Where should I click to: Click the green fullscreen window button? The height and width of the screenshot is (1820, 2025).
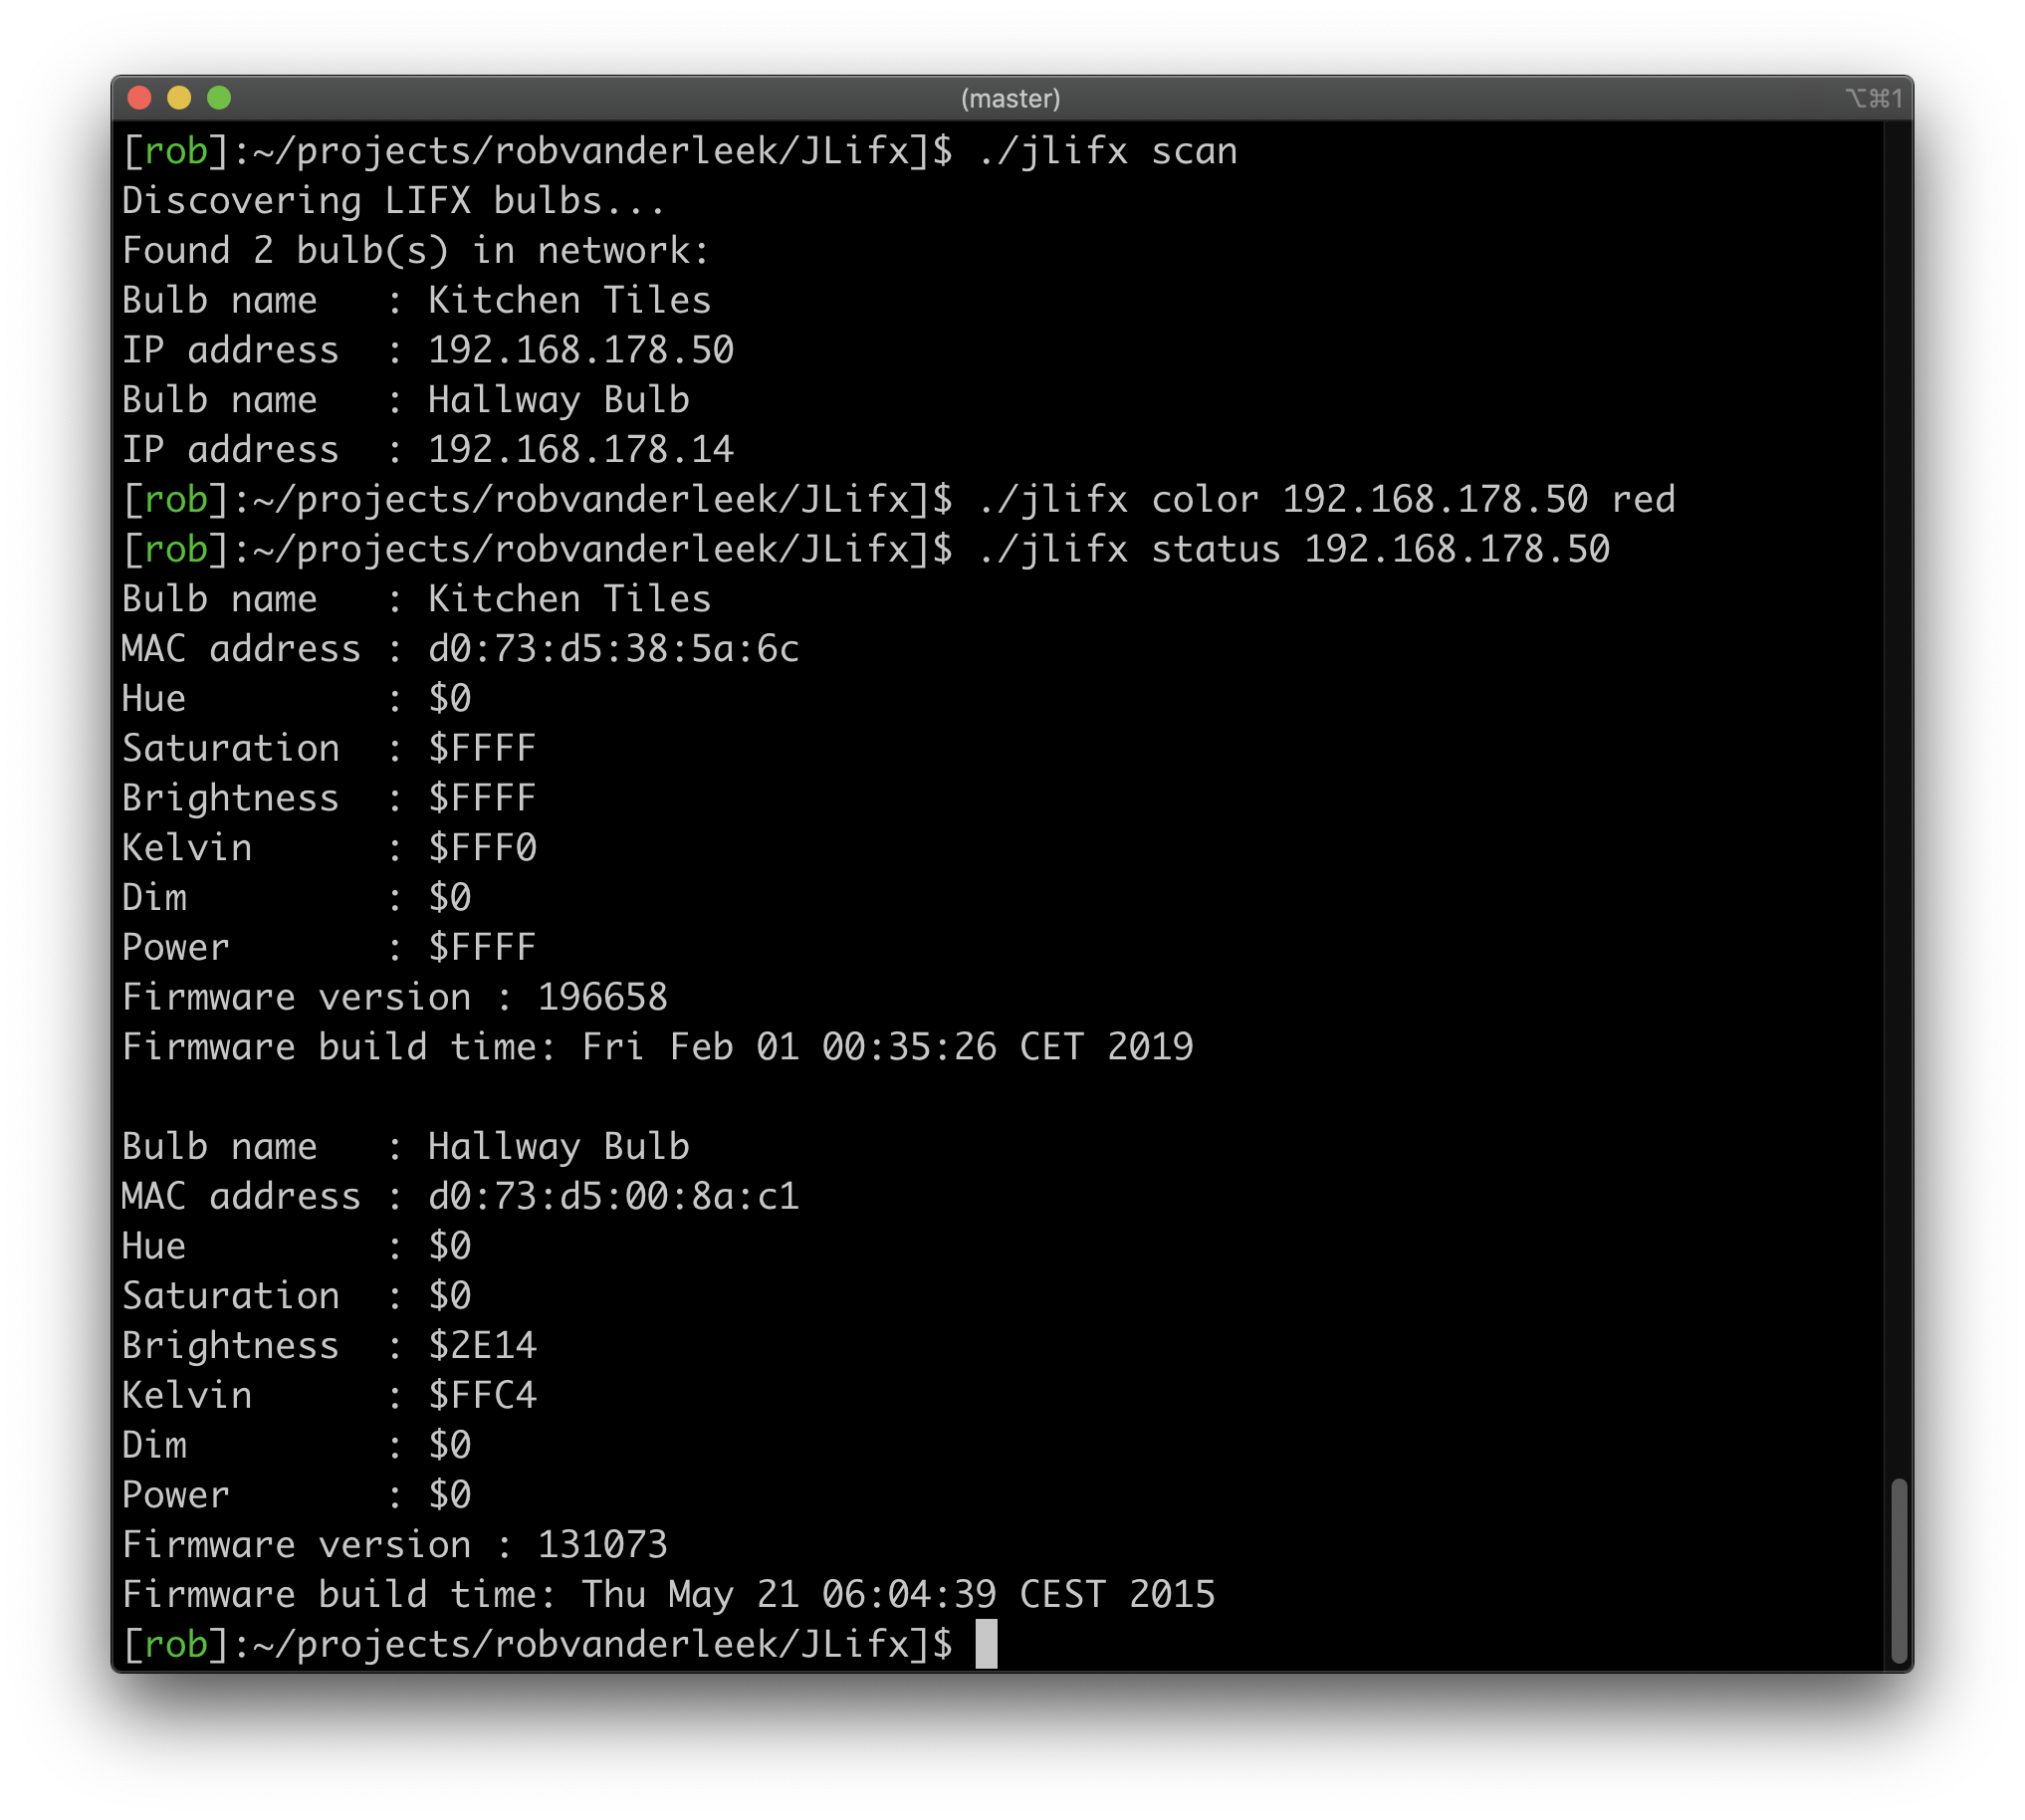point(219,98)
